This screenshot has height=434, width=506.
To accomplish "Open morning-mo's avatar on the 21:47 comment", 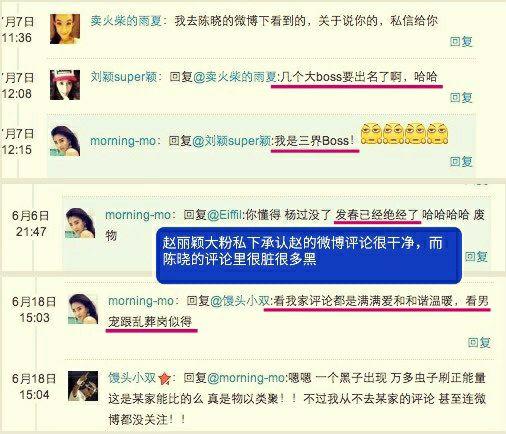I will [80, 223].
